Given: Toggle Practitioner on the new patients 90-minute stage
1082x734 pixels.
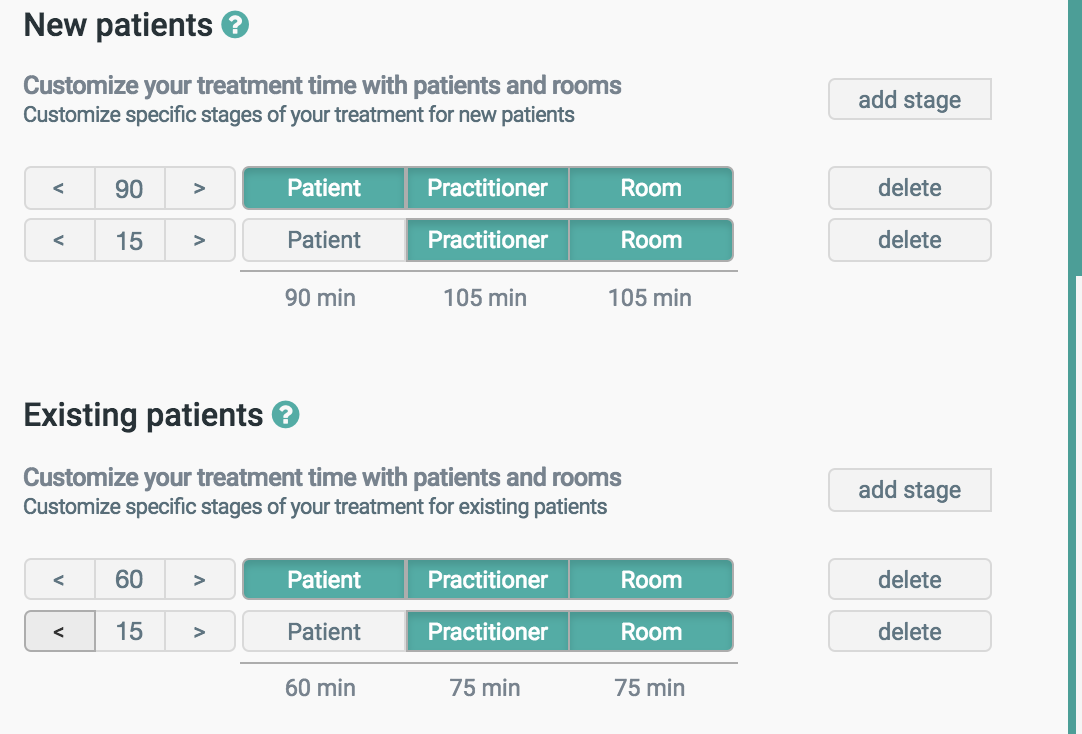Looking at the screenshot, I should 487,188.
